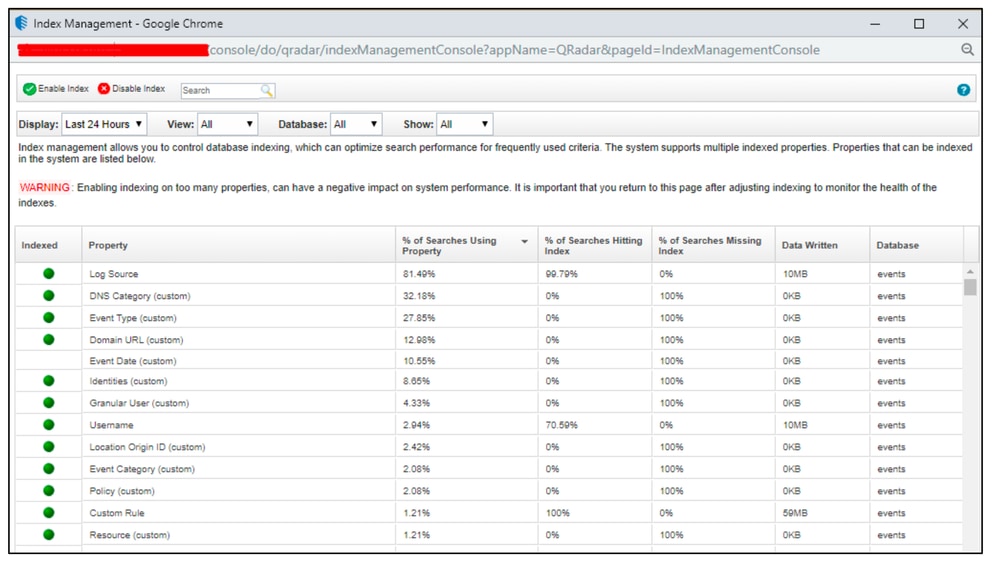This screenshot has width=999, height=562.
Task: Sort by Property column header
Action: [x=108, y=246]
